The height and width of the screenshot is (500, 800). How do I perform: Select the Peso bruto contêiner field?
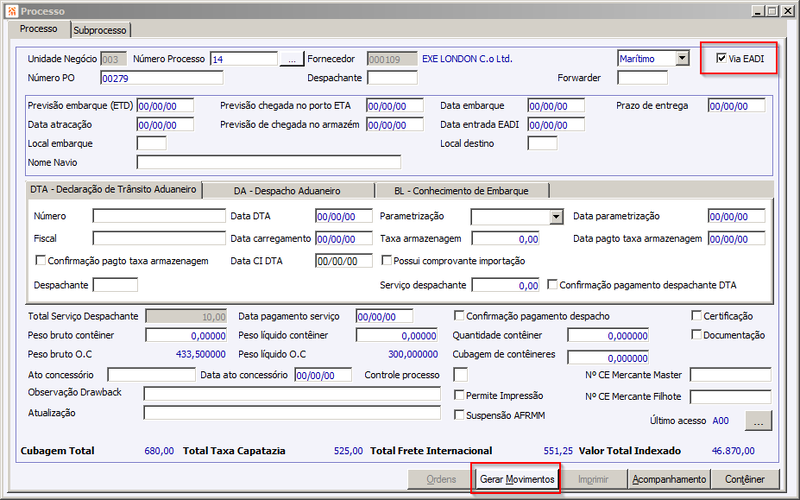(186, 335)
